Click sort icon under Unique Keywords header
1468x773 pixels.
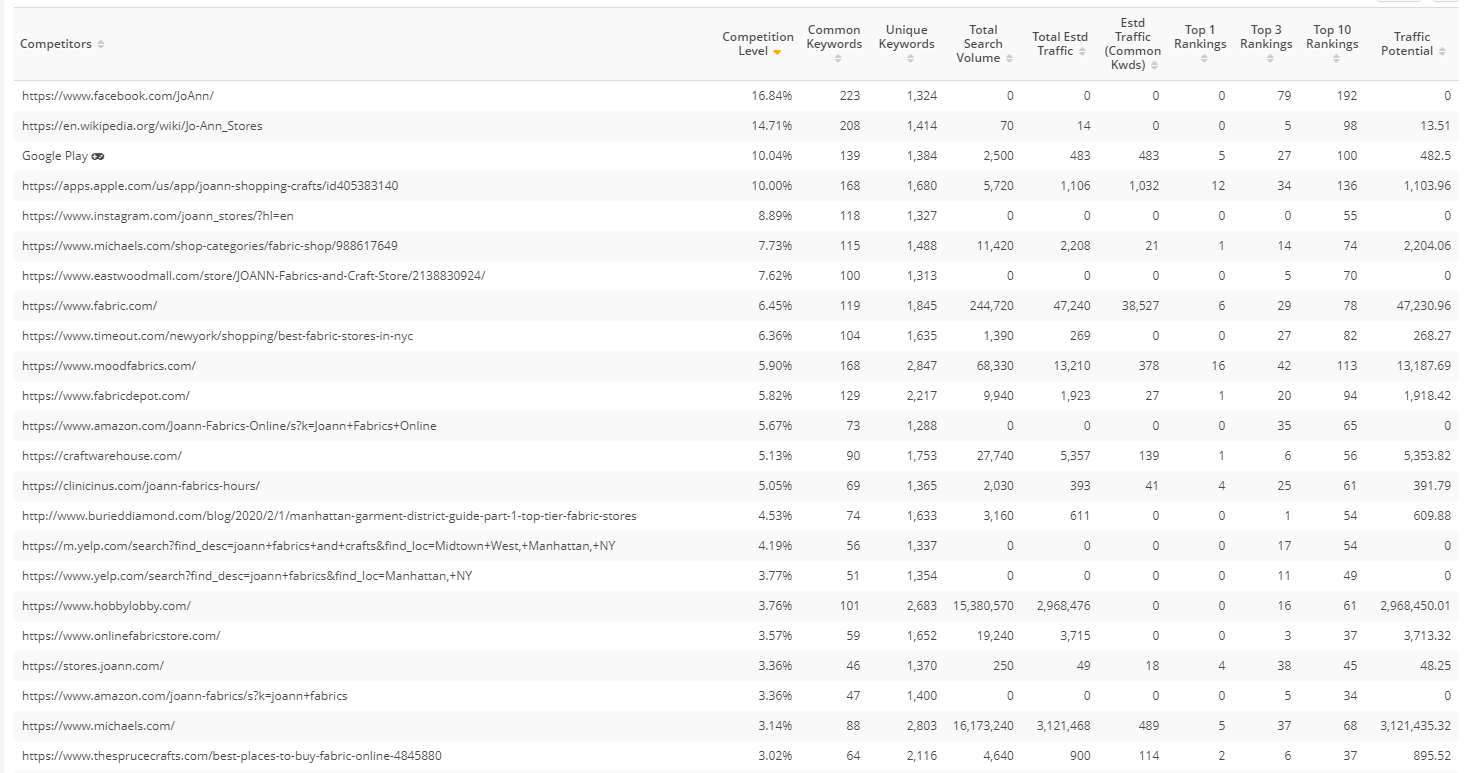coord(910,59)
